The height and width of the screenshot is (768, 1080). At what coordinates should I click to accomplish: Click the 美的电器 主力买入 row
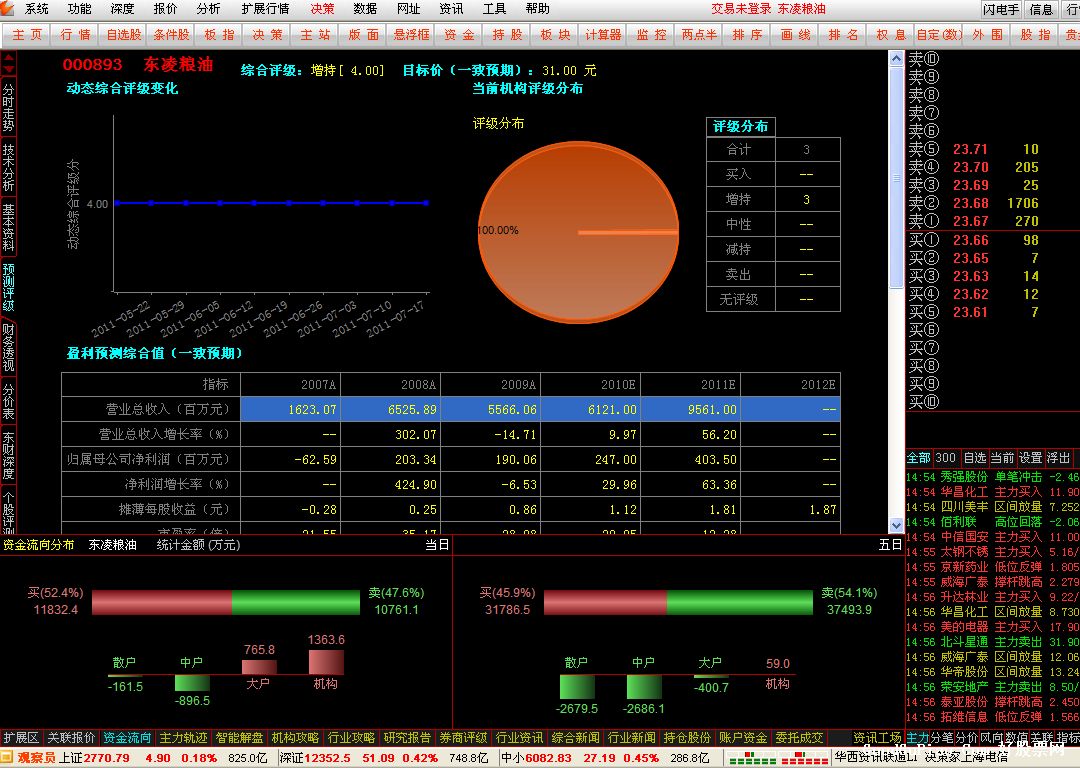point(993,627)
